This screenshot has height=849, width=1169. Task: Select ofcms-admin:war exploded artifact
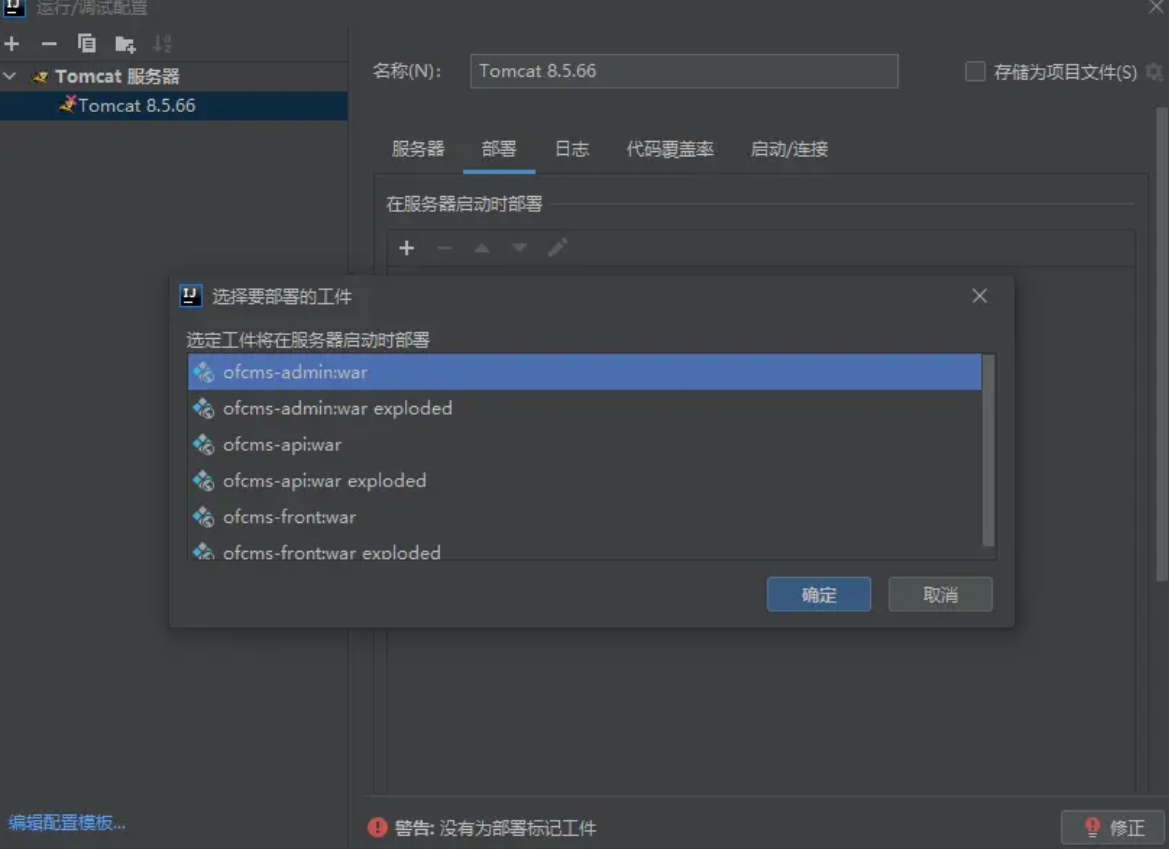(x=584, y=408)
